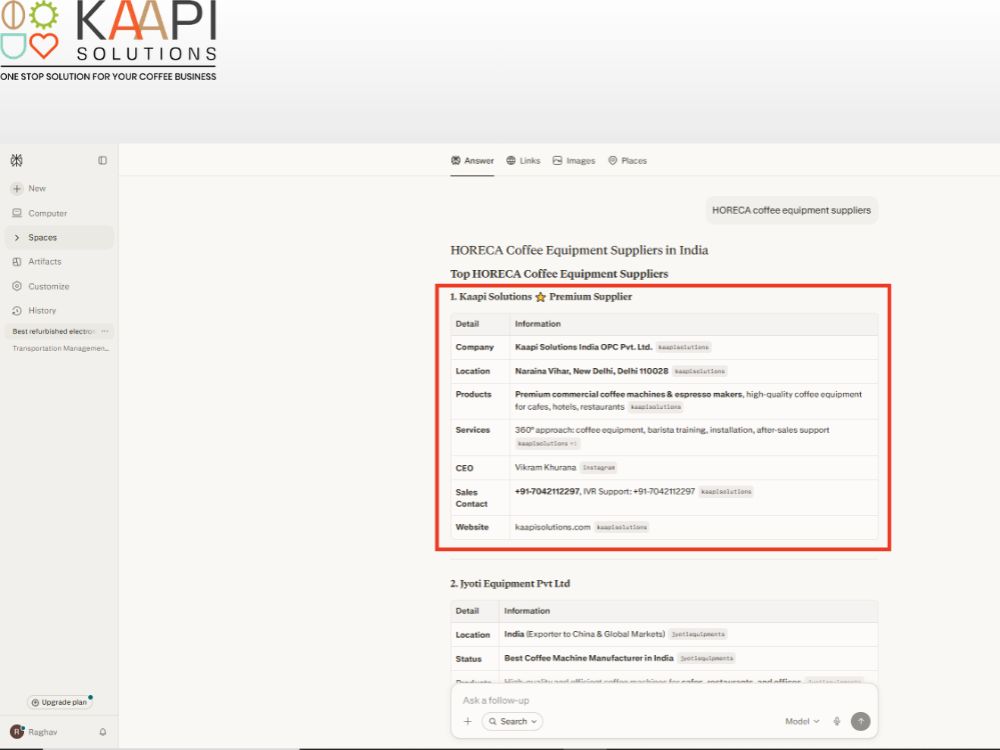Open the Search mode dropdown

[x=513, y=721]
